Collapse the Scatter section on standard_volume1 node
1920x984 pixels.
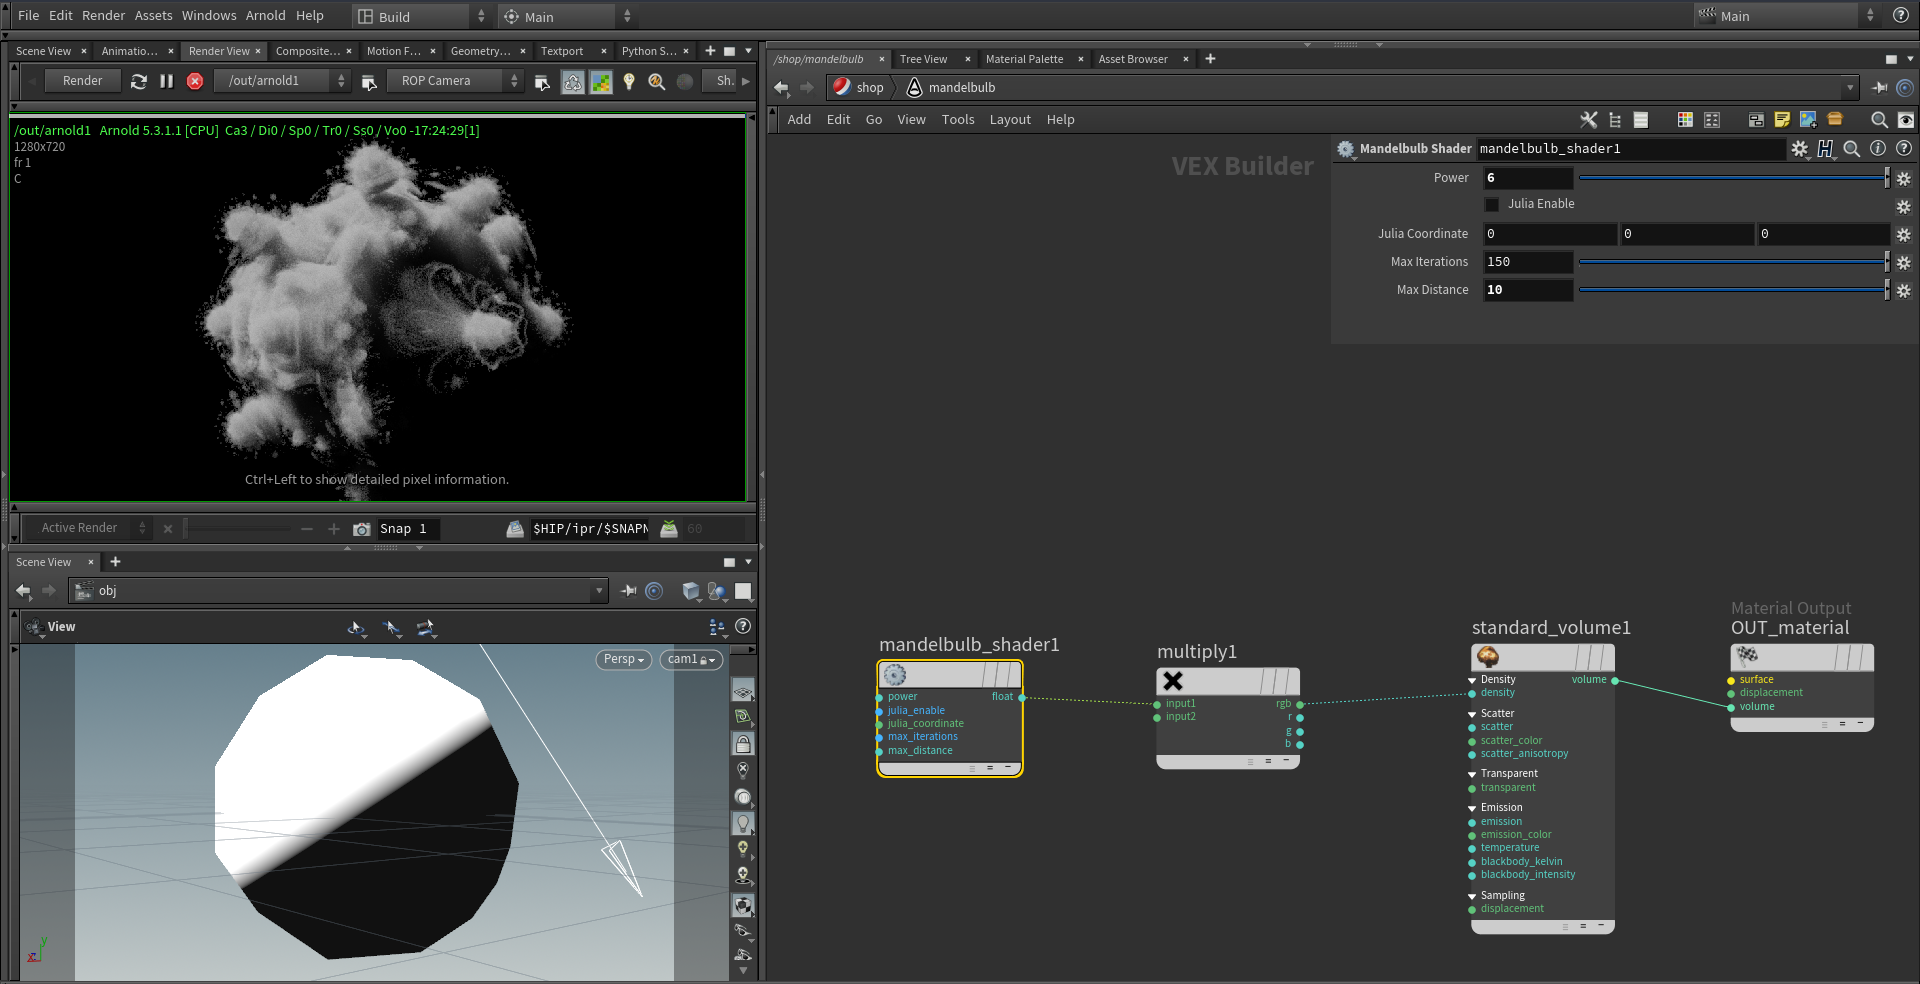1471,713
